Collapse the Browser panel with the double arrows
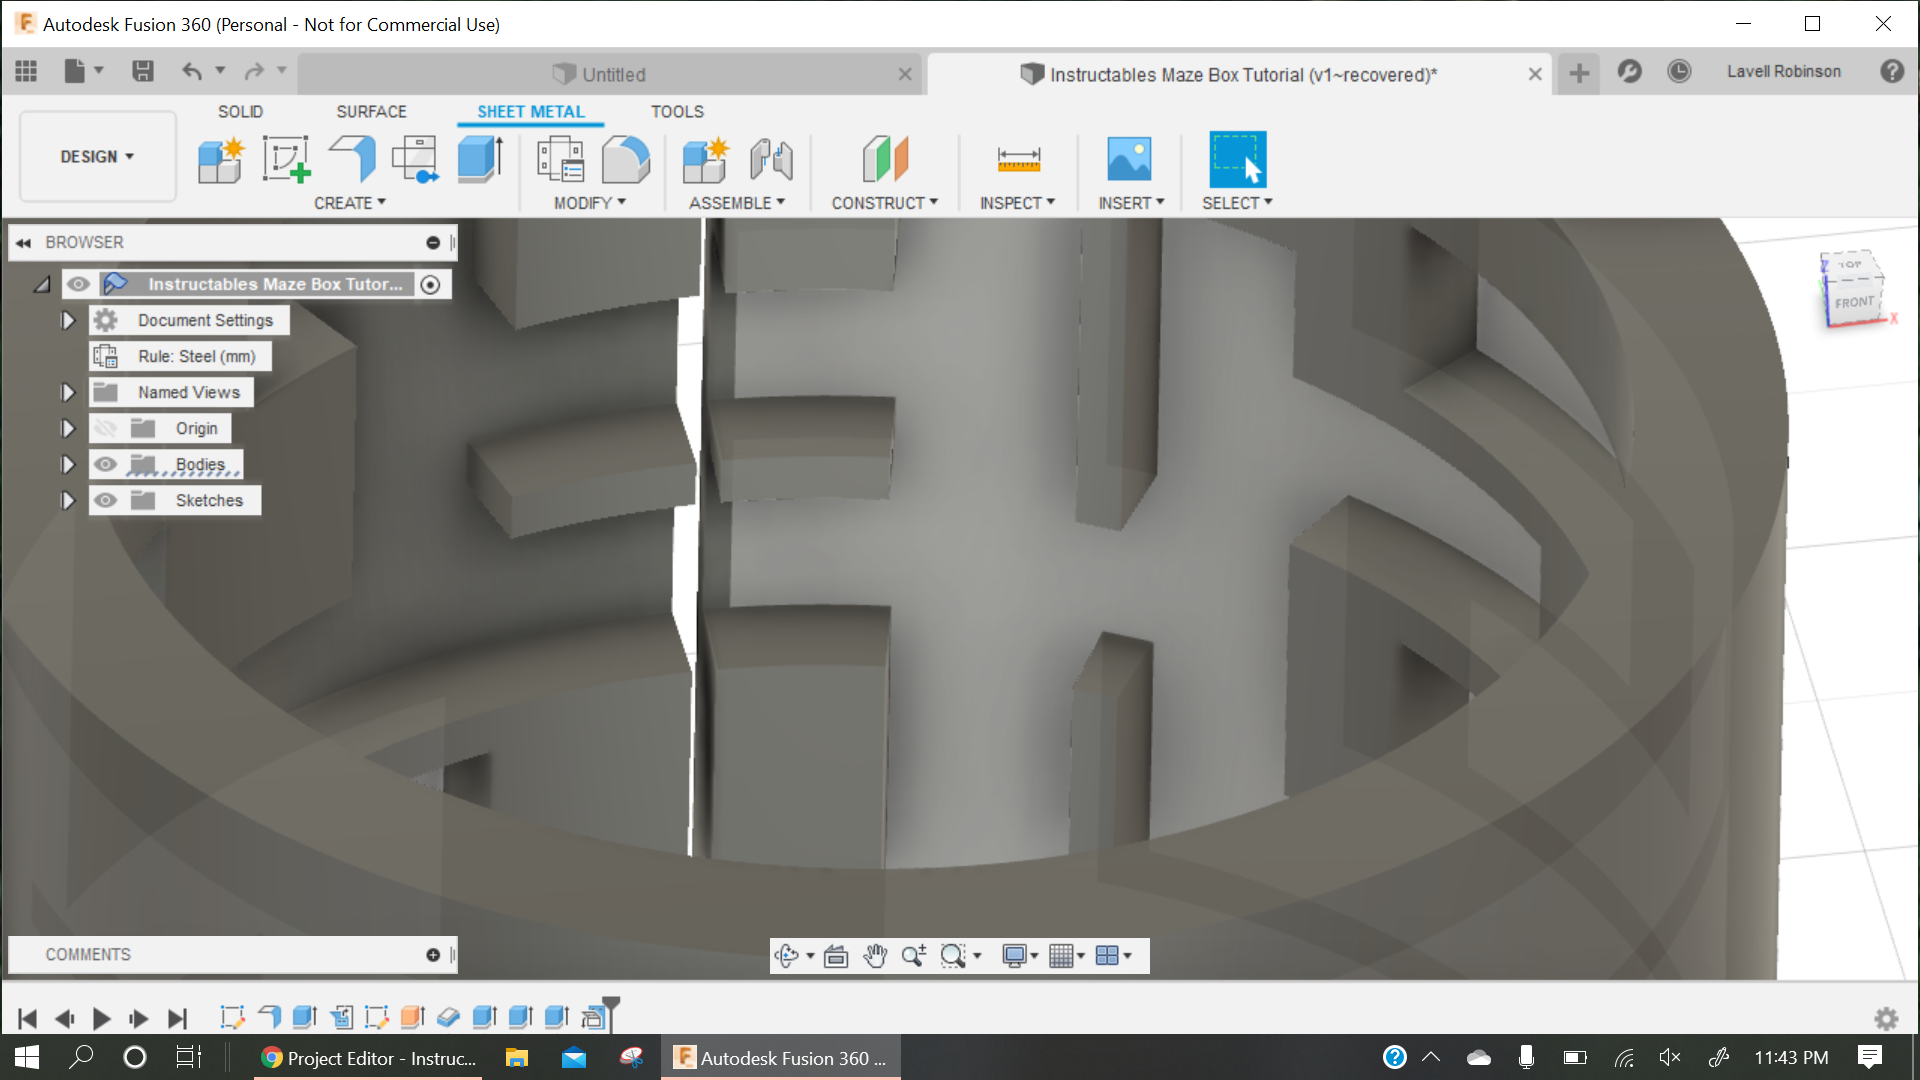 23,243
